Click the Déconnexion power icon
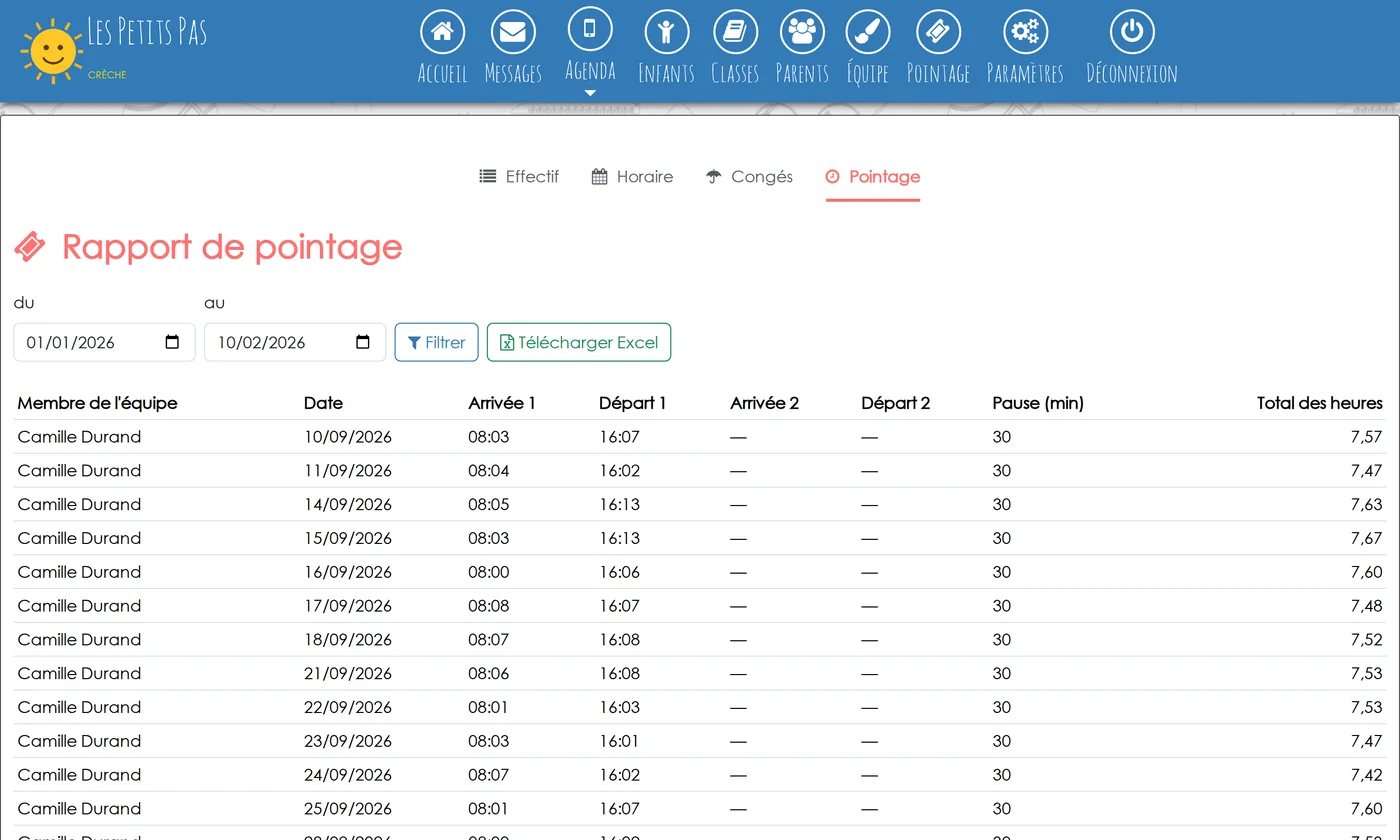Viewport: 1400px width, 840px height. (1132, 32)
